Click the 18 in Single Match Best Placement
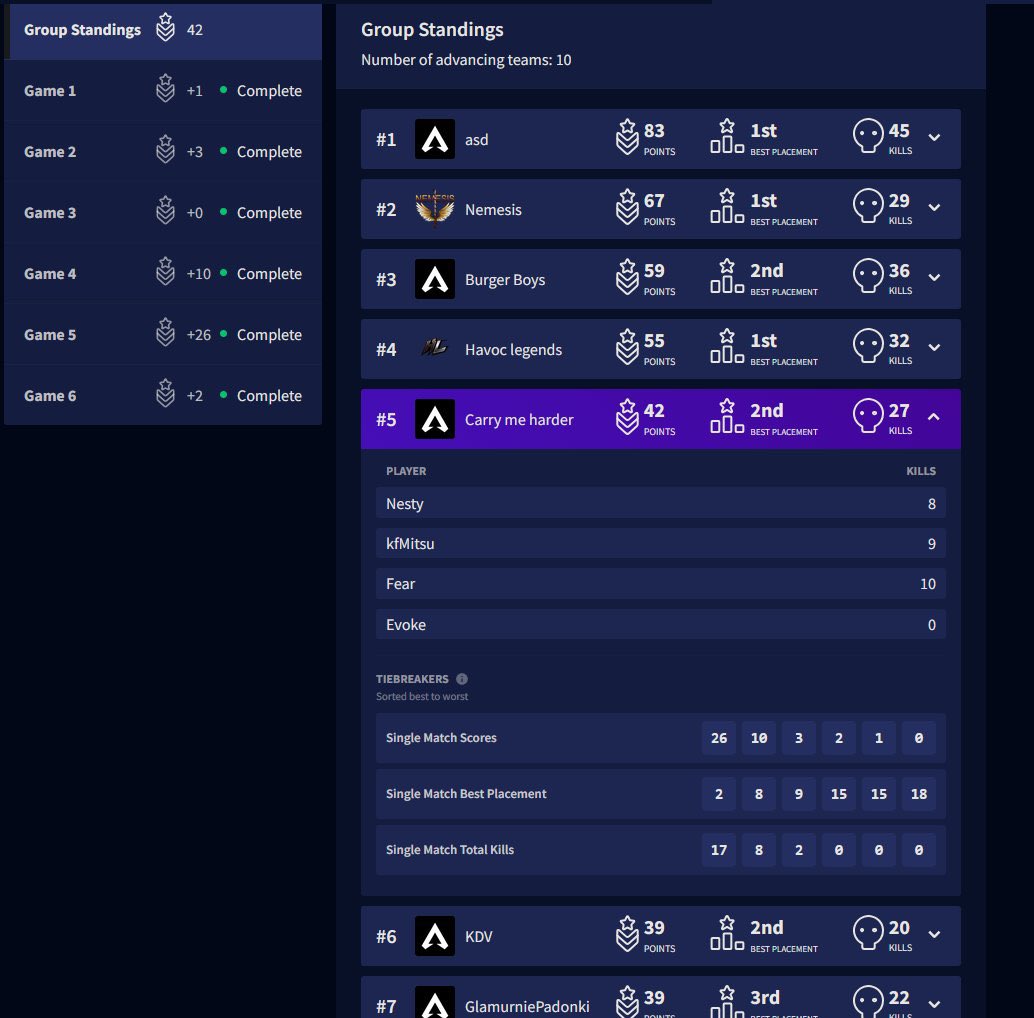This screenshot has height=1018, width=1034. (x=919, y=794)
